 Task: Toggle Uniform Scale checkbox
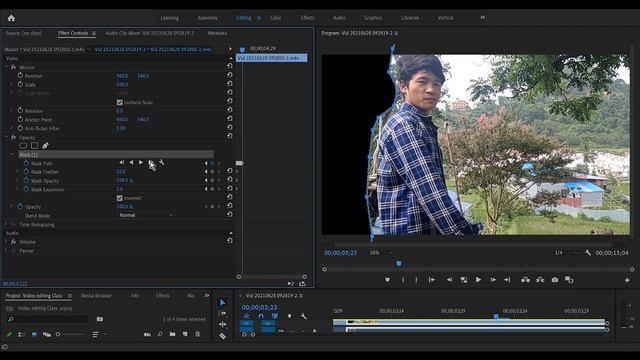120,102
